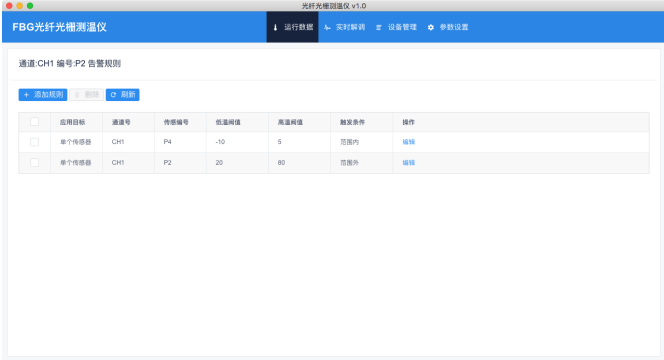The image size is (664, 360).
Task: Click the 添加规则 button
Action: (x=43, y=94)
